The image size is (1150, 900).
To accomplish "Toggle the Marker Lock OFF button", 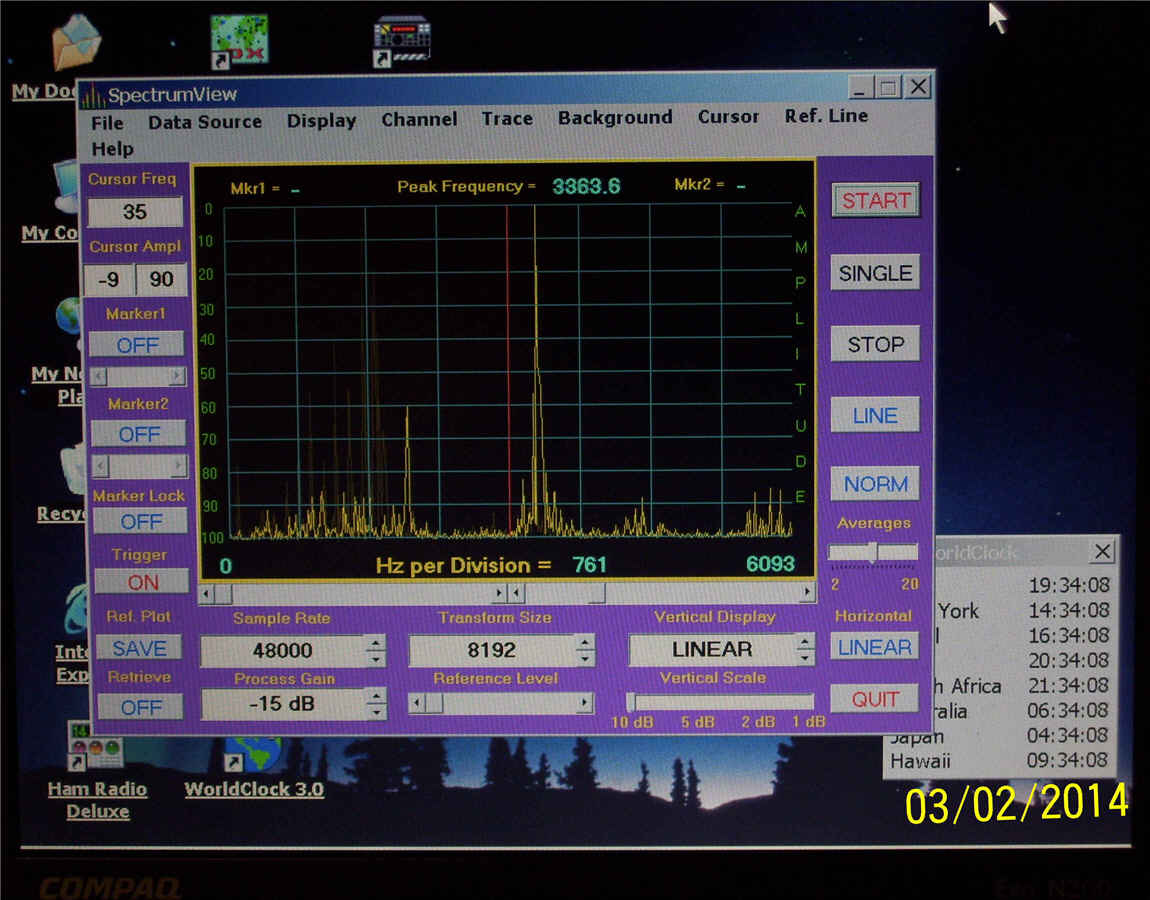I will point(140,521).
